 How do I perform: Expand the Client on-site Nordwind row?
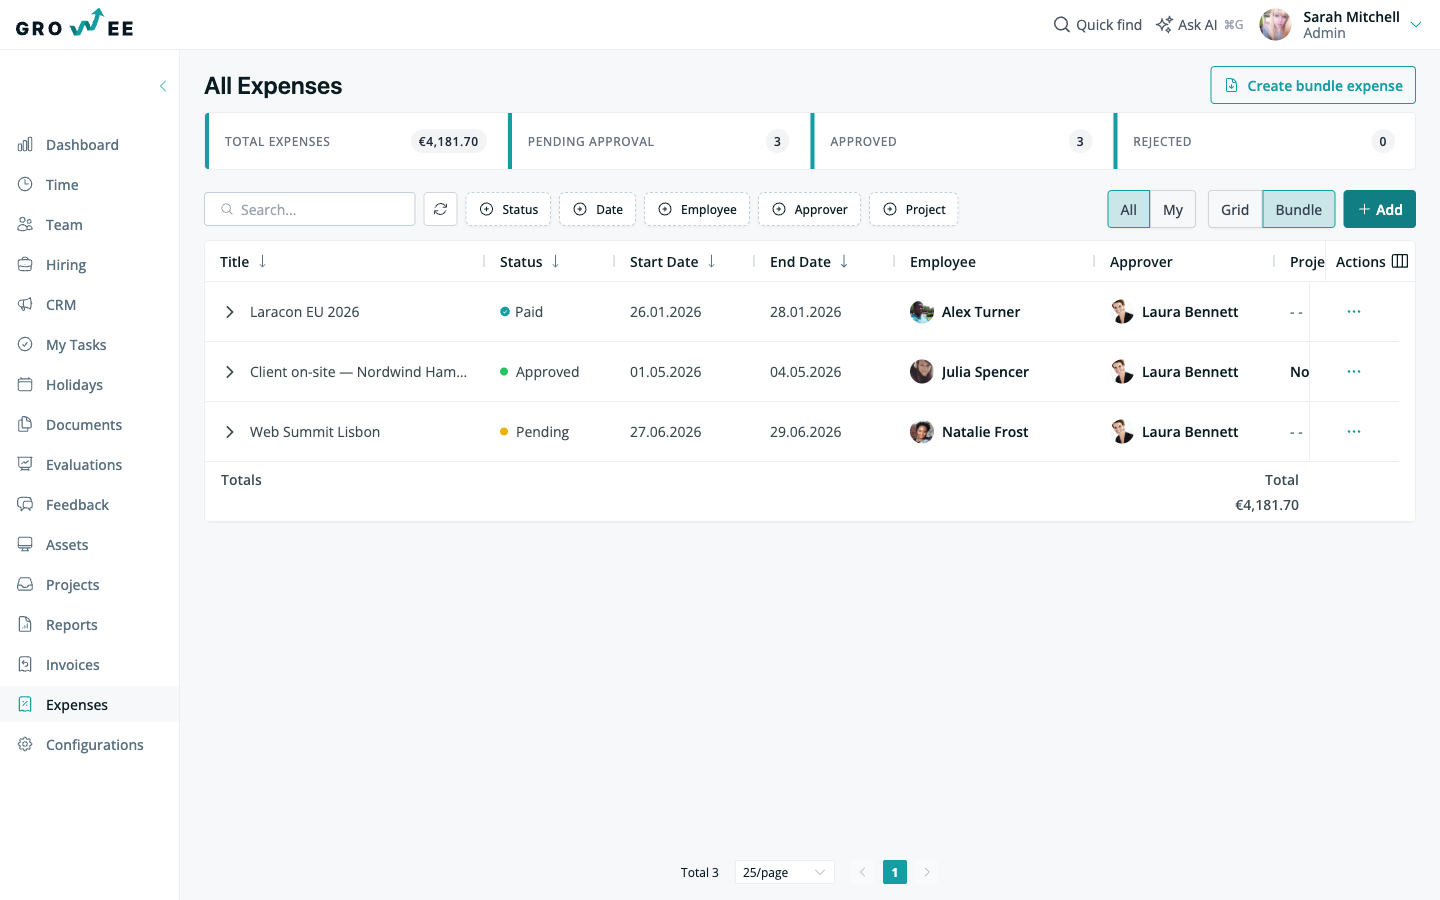pos(230,372)
